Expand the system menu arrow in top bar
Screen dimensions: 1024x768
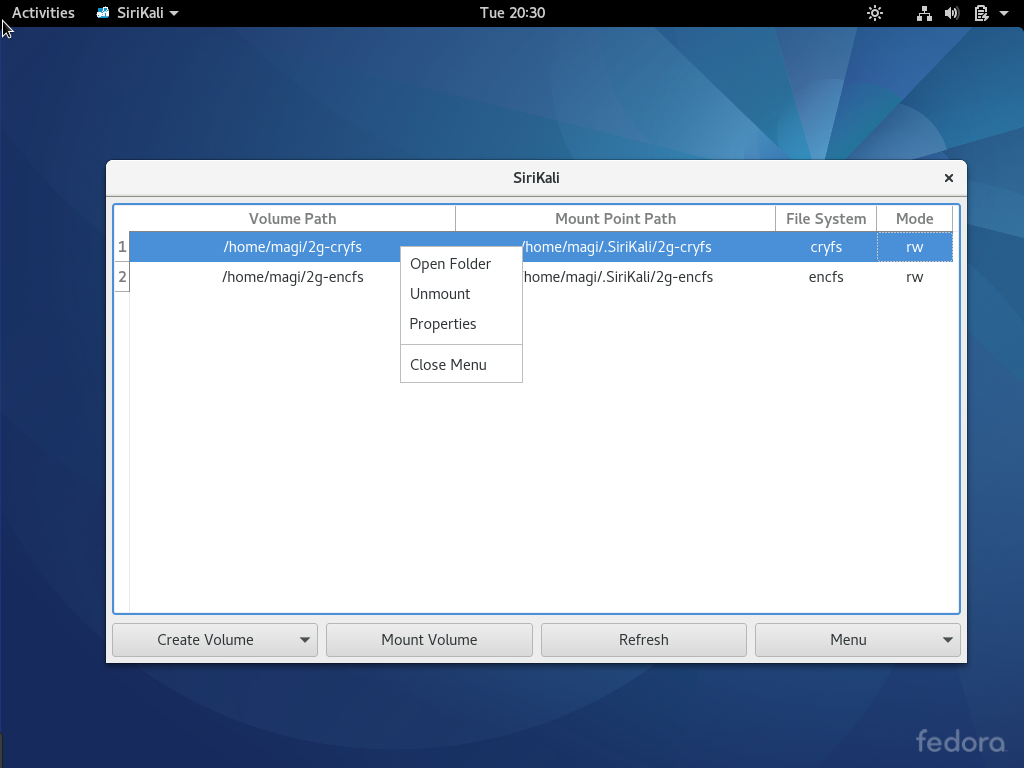point(1004,13)
